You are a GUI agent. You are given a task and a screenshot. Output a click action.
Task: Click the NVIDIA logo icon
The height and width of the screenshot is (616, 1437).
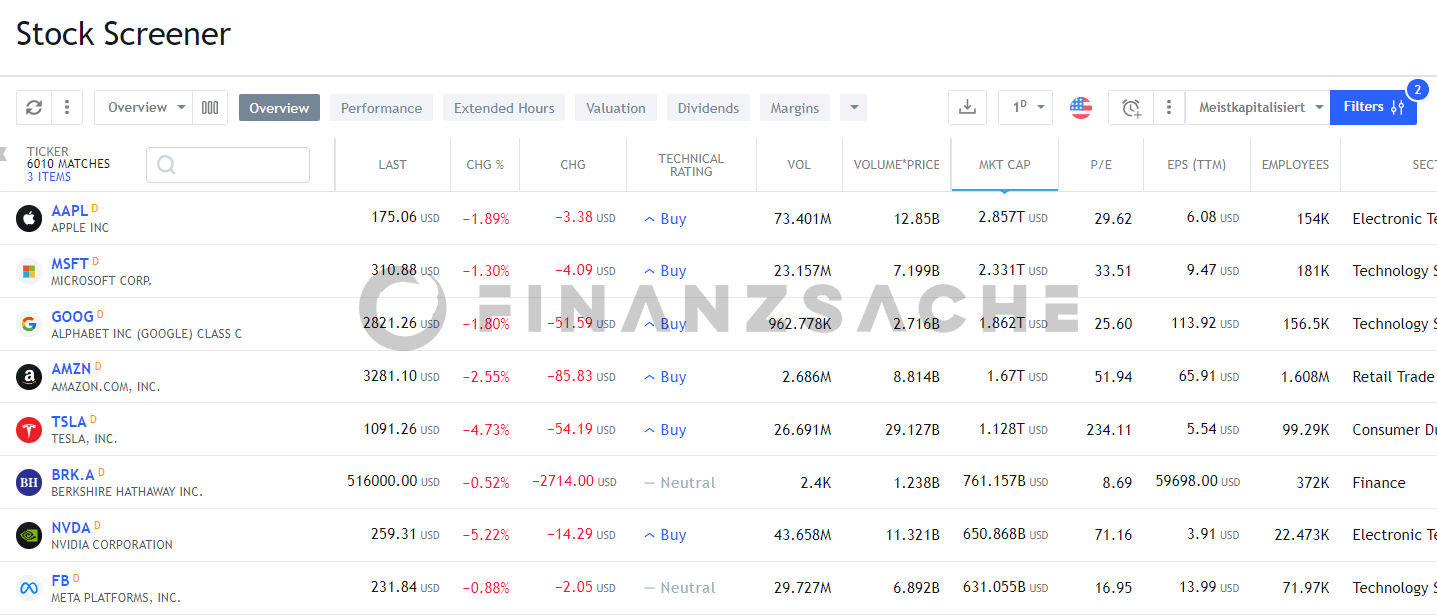pos(29,535)
